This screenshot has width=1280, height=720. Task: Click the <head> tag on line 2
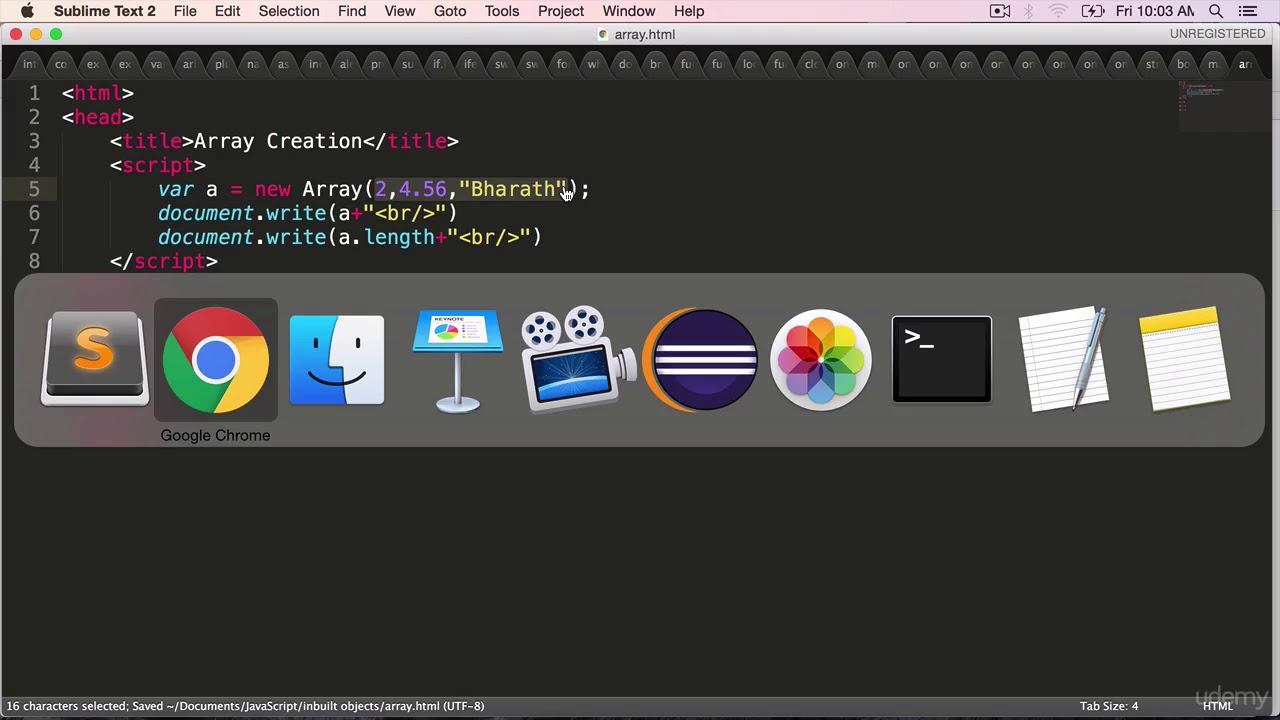pos(98,117)
